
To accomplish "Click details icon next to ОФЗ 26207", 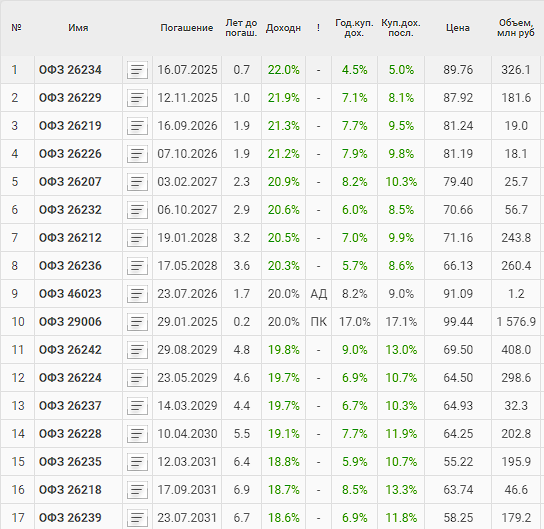I will 137,182.
